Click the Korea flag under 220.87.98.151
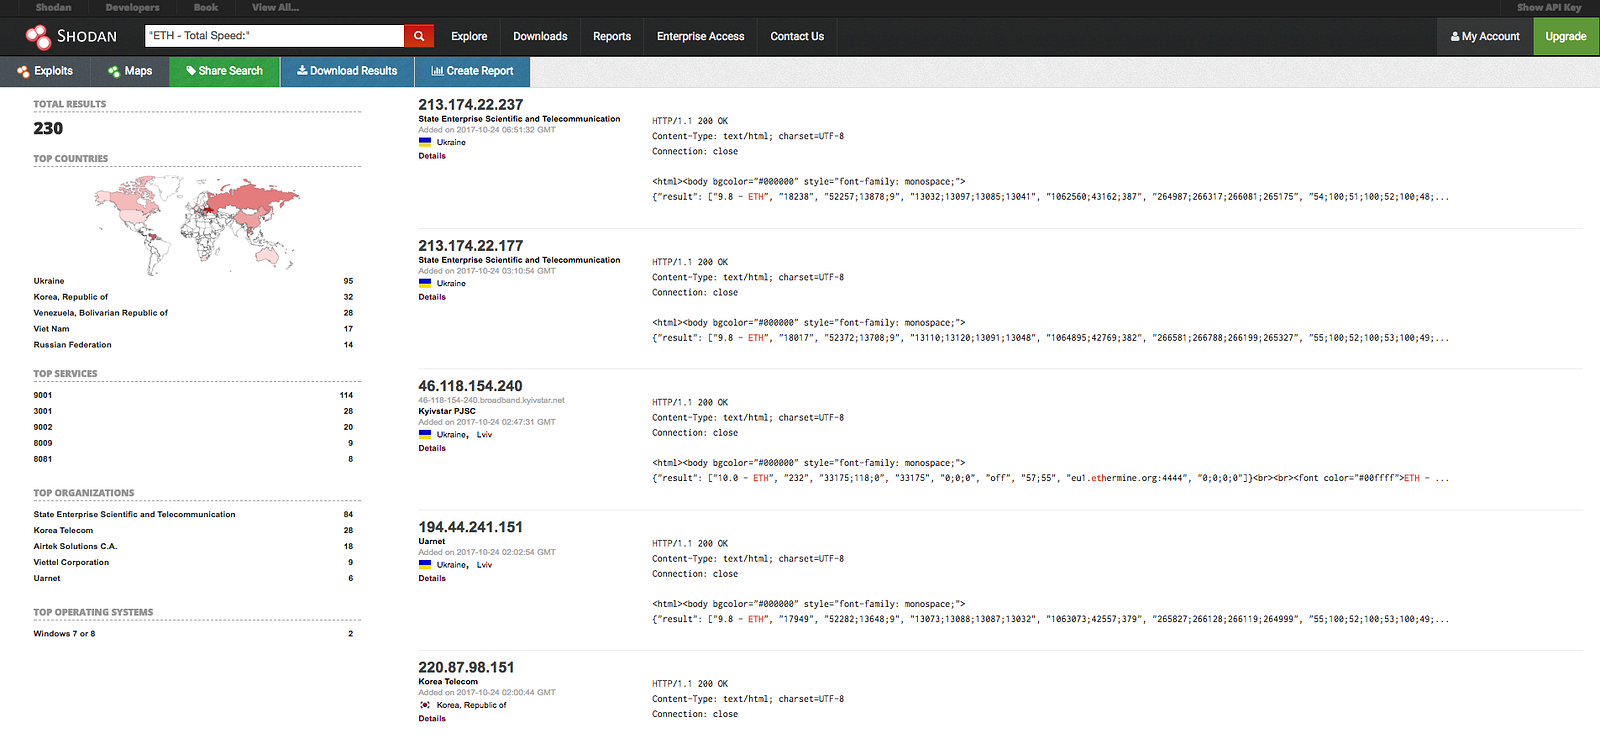 425,705
